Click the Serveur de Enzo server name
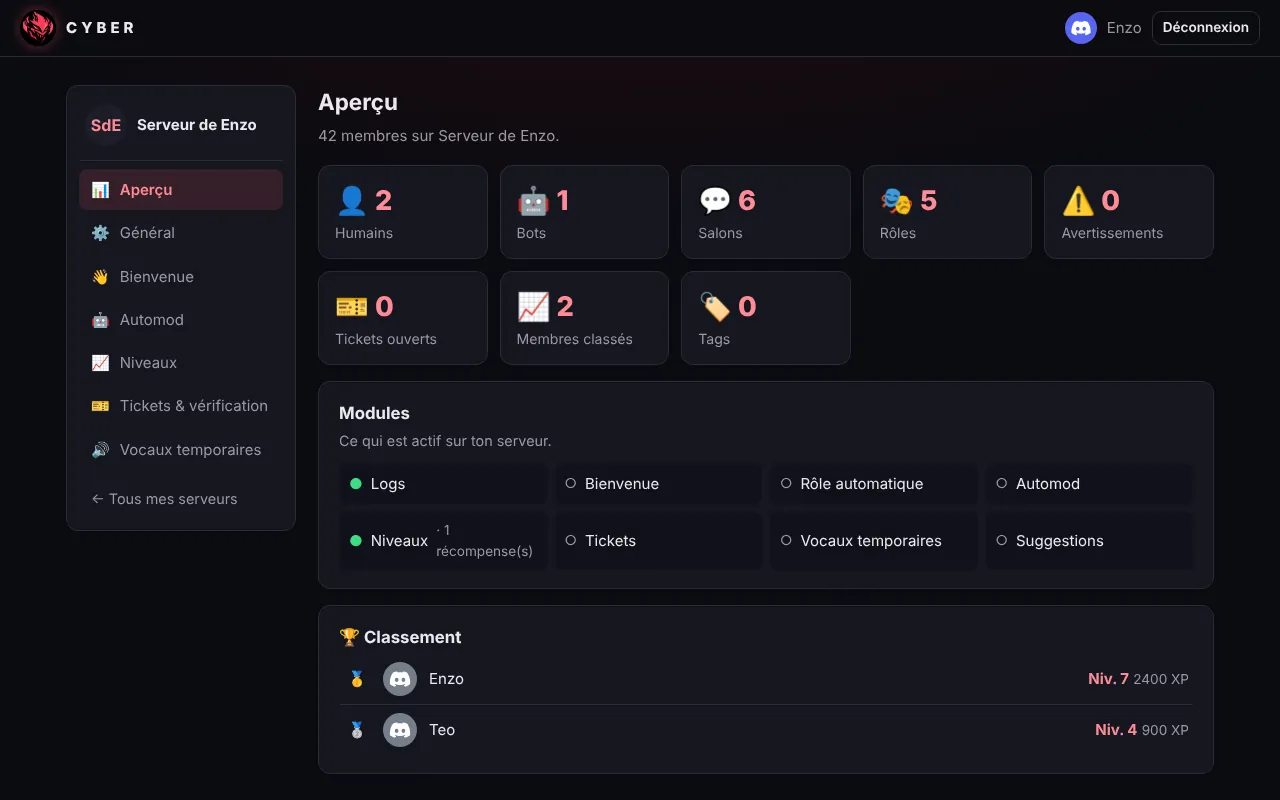Viewport: 1280px width, 800px height. point(197,125)
